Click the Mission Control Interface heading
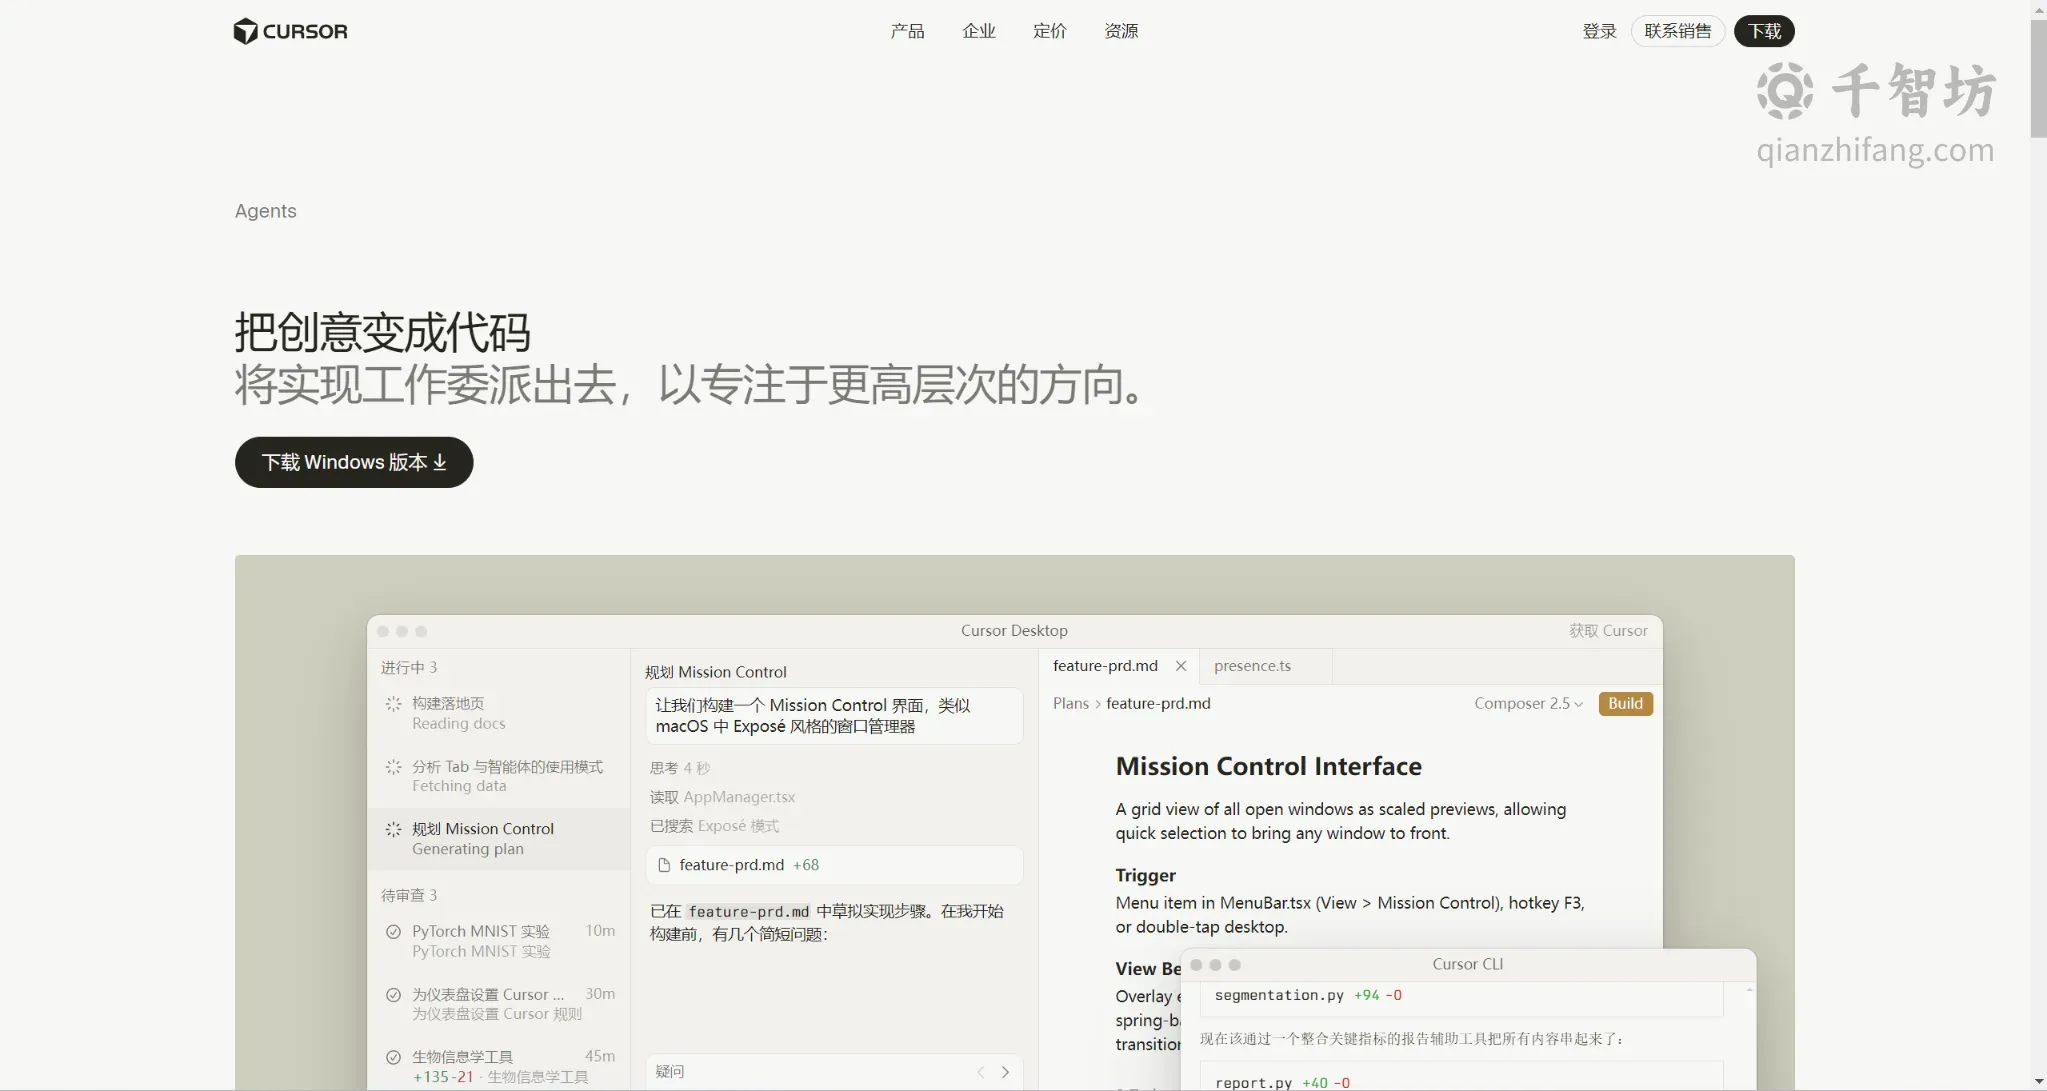 tap(1269, 766)
